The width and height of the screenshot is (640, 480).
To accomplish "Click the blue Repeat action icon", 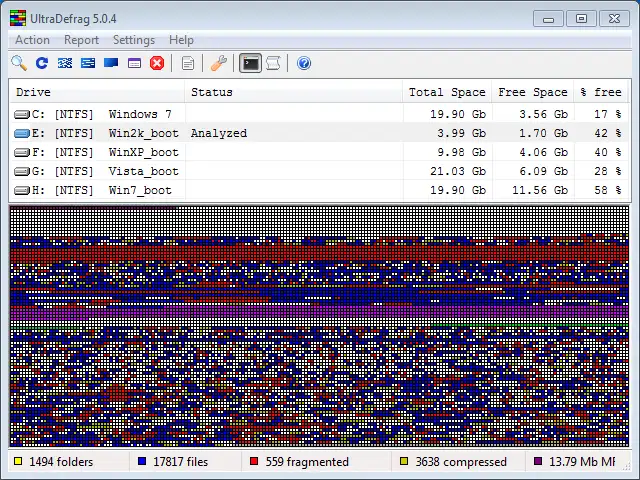I will click(x=42, y=63).
